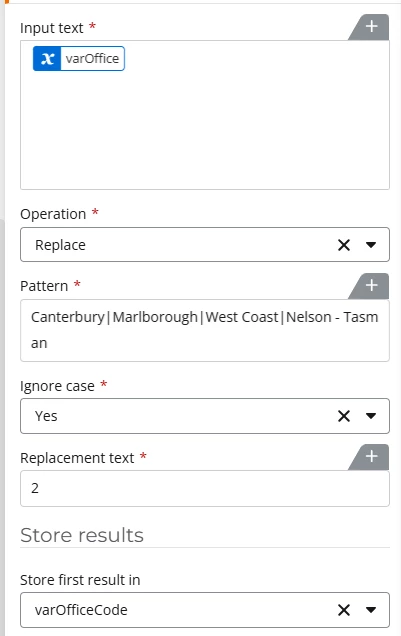Screen dimensions: 401x636
Task: Select the varOffice variable token
Action: tap(79, 59)
